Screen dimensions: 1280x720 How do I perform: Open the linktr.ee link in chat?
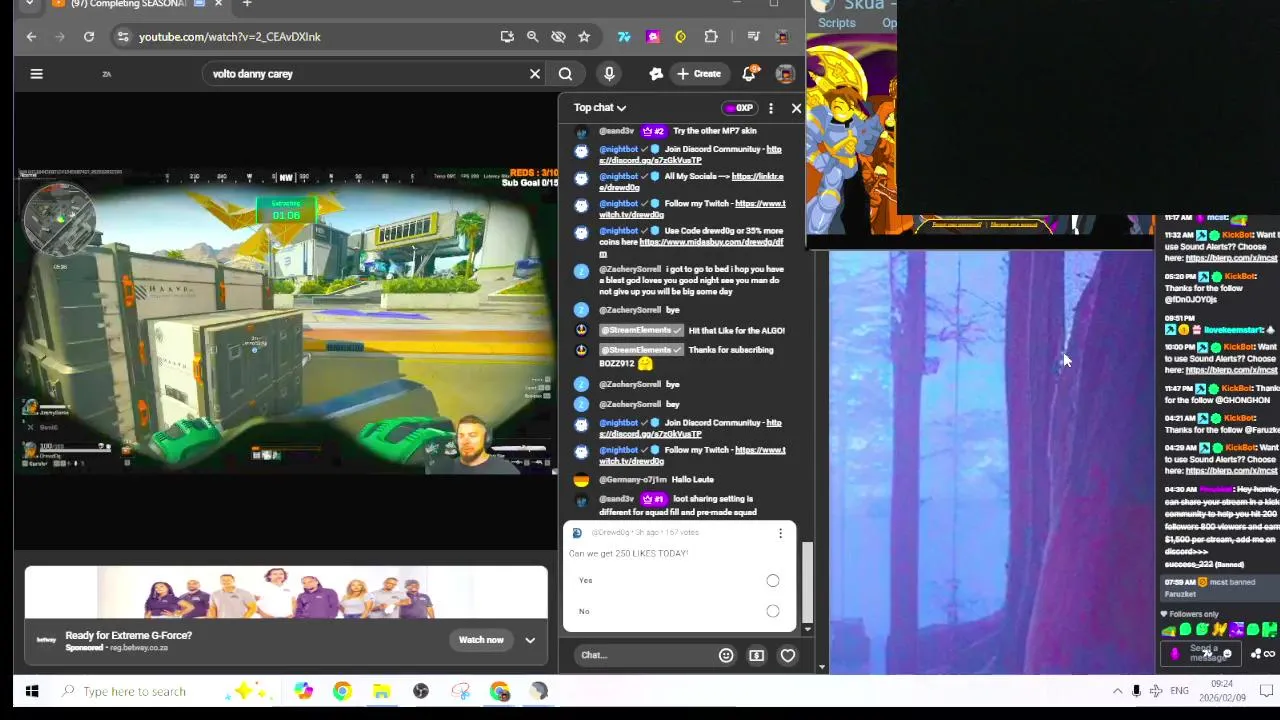(691, 182)
